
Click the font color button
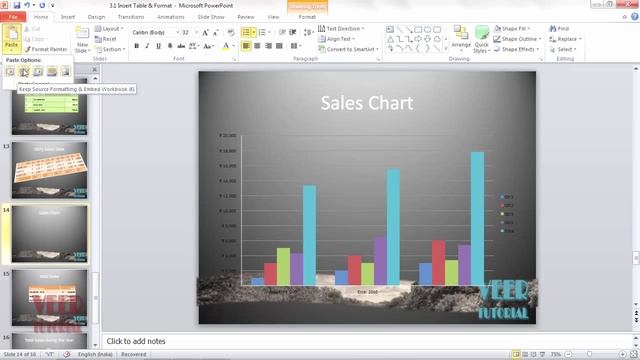(226, 46)
